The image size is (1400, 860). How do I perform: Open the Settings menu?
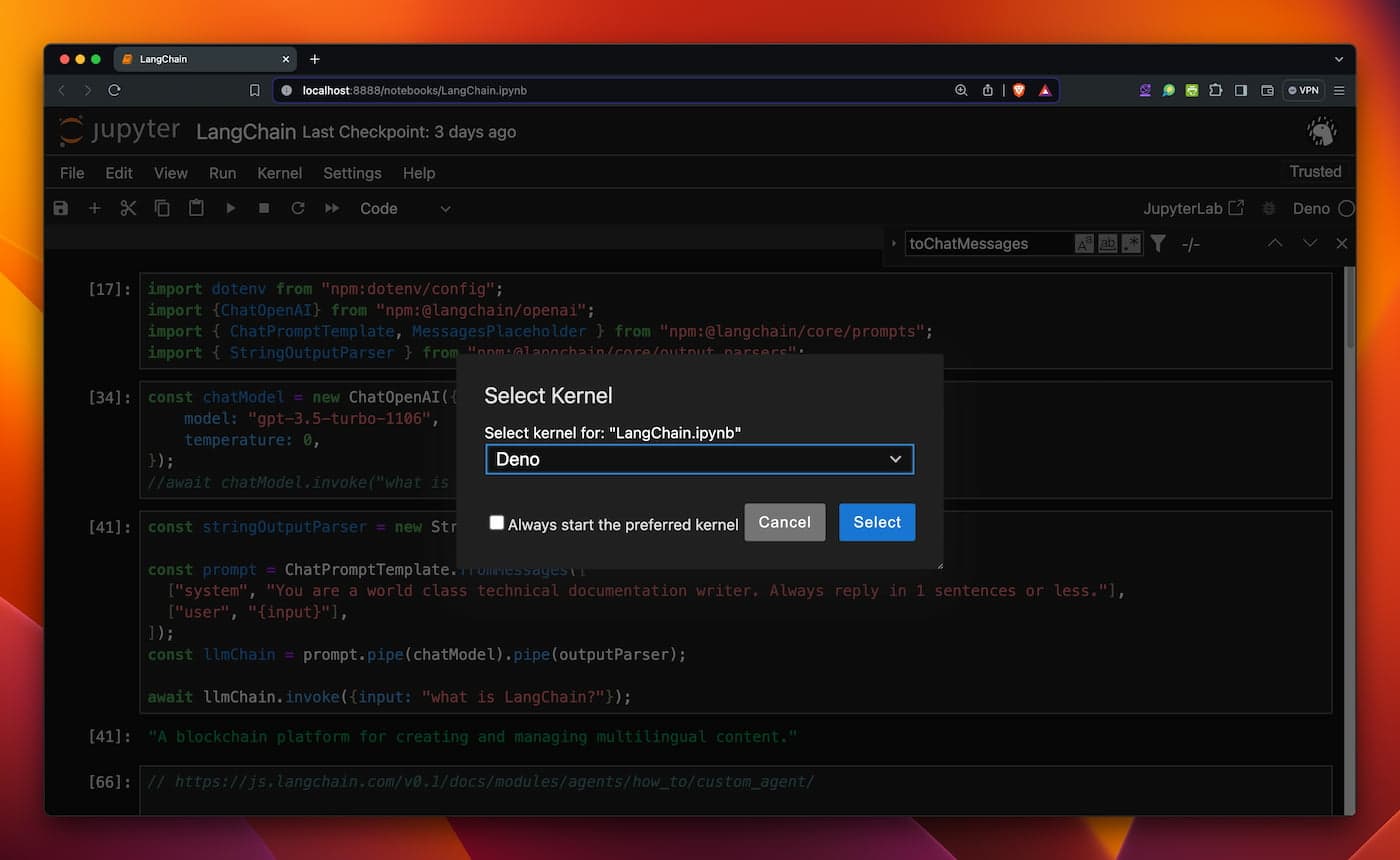pos(352,173)
